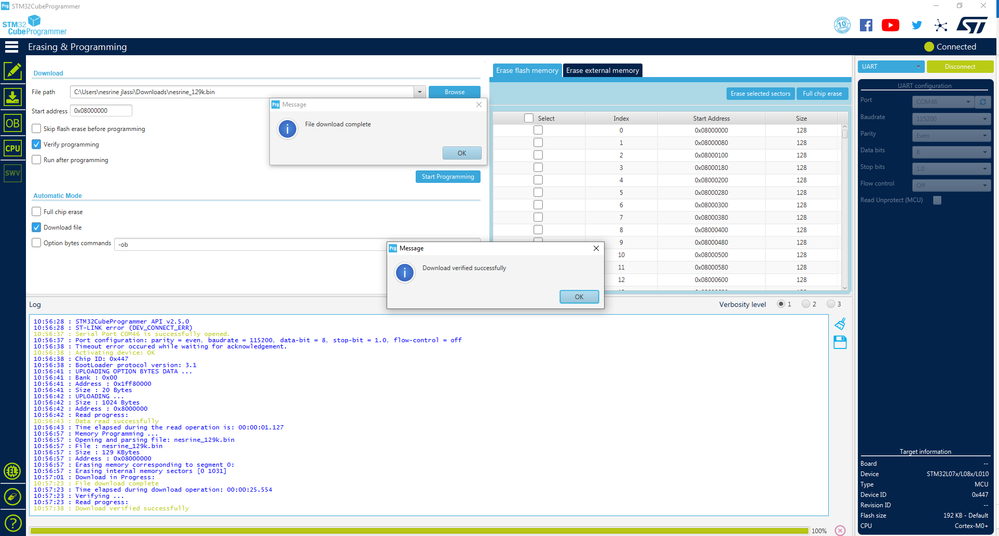Open the SWV viewer icon
Screen dimensions: 999x536
13,173
